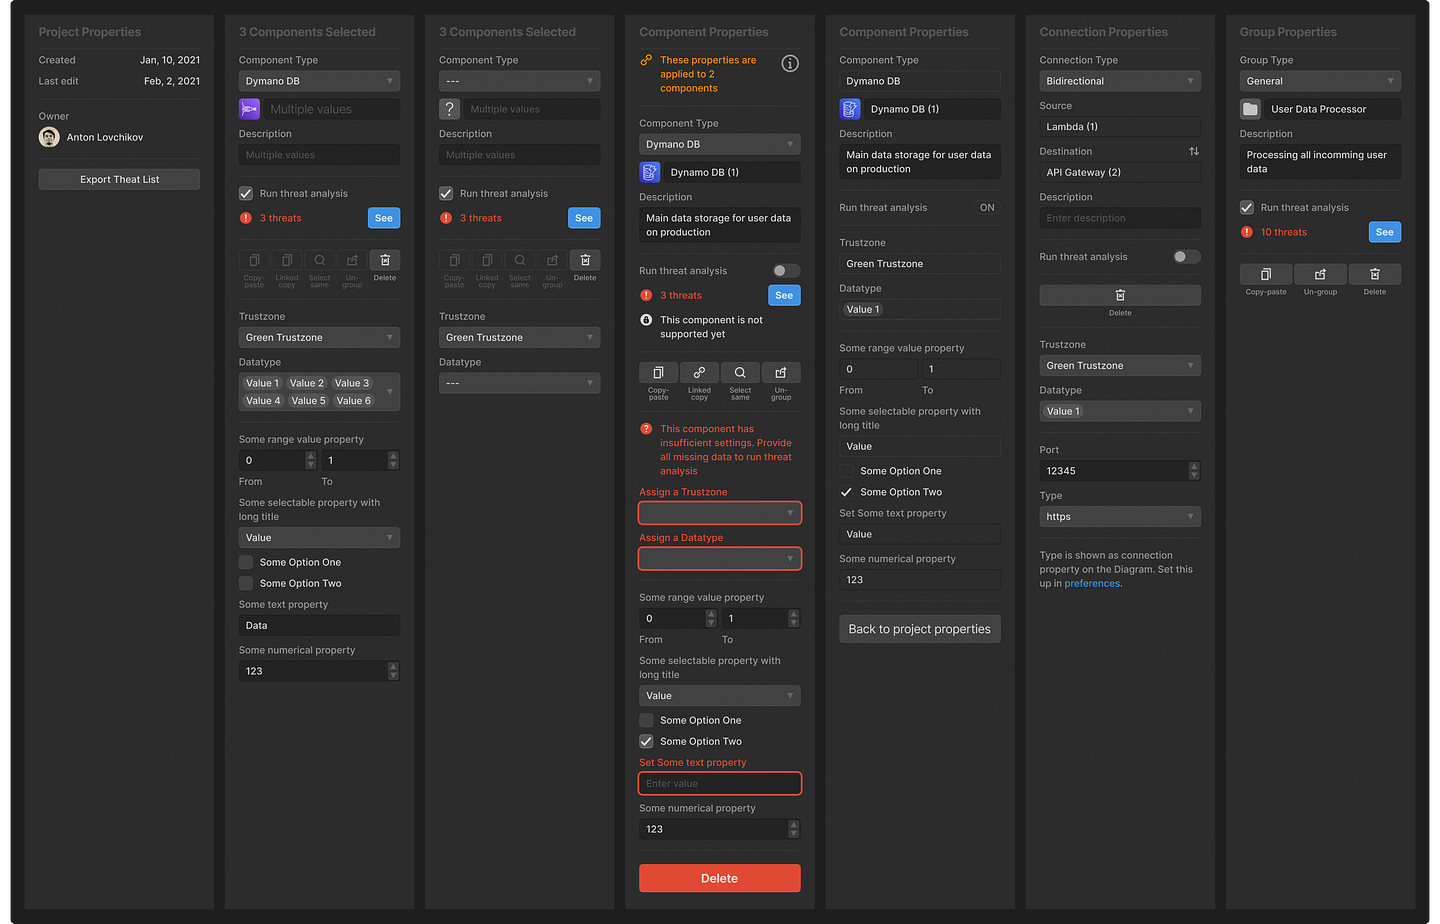The height and width of the screenshot is (924, 1440).
Task: Open the Assign a Trustzone dropdown
Action: click(x=720, y=513)
